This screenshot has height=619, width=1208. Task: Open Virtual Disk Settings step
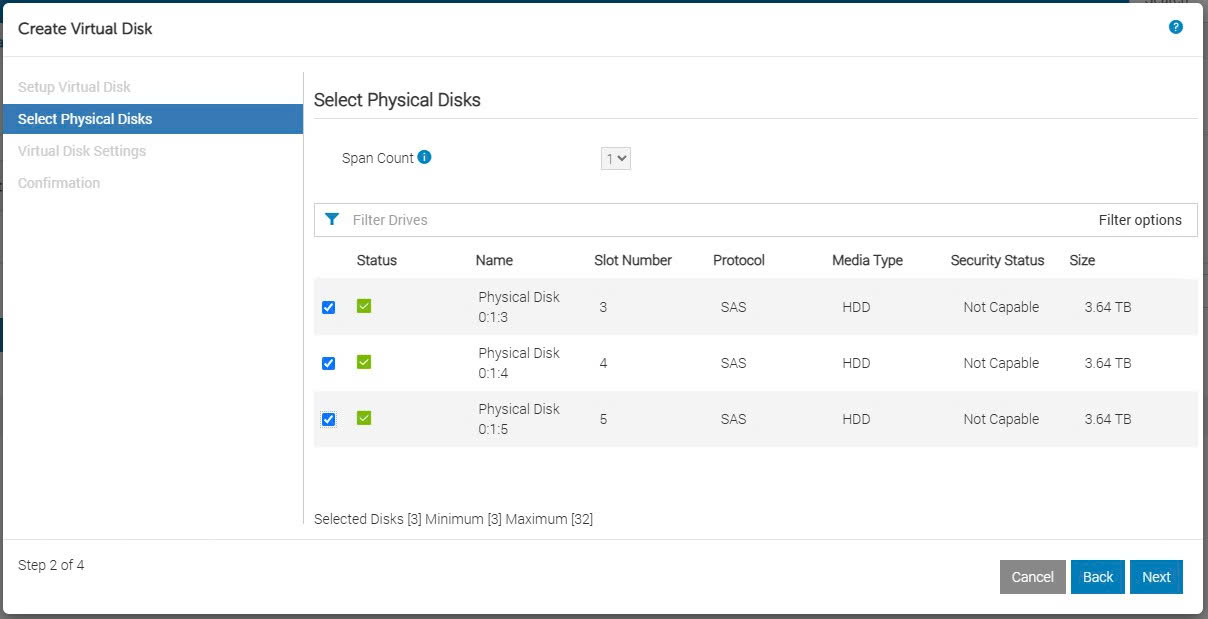point(82,151)
